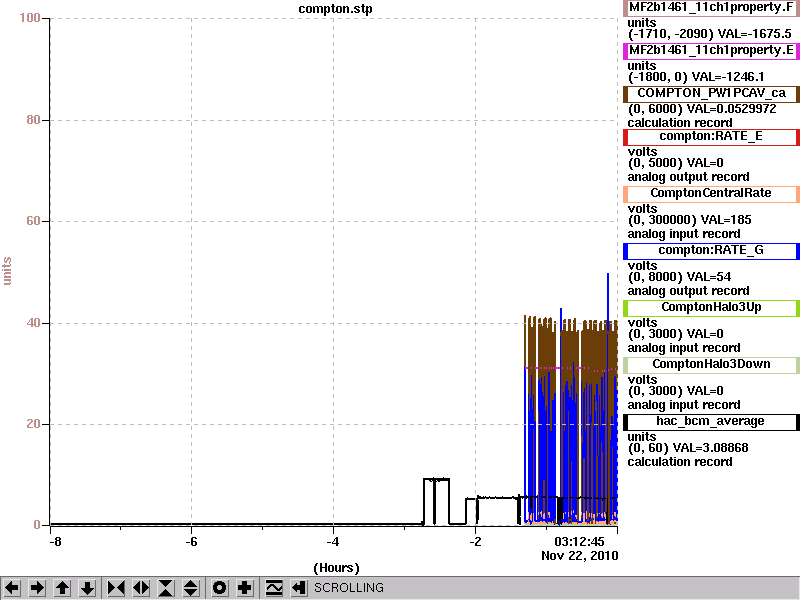
Task: Click the (Hours) x-axis label
Action: (x=336, y=568)
